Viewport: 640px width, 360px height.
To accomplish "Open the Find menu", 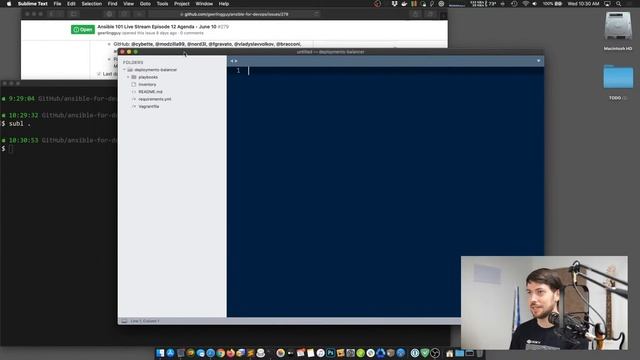I will [x=112, y=4].
